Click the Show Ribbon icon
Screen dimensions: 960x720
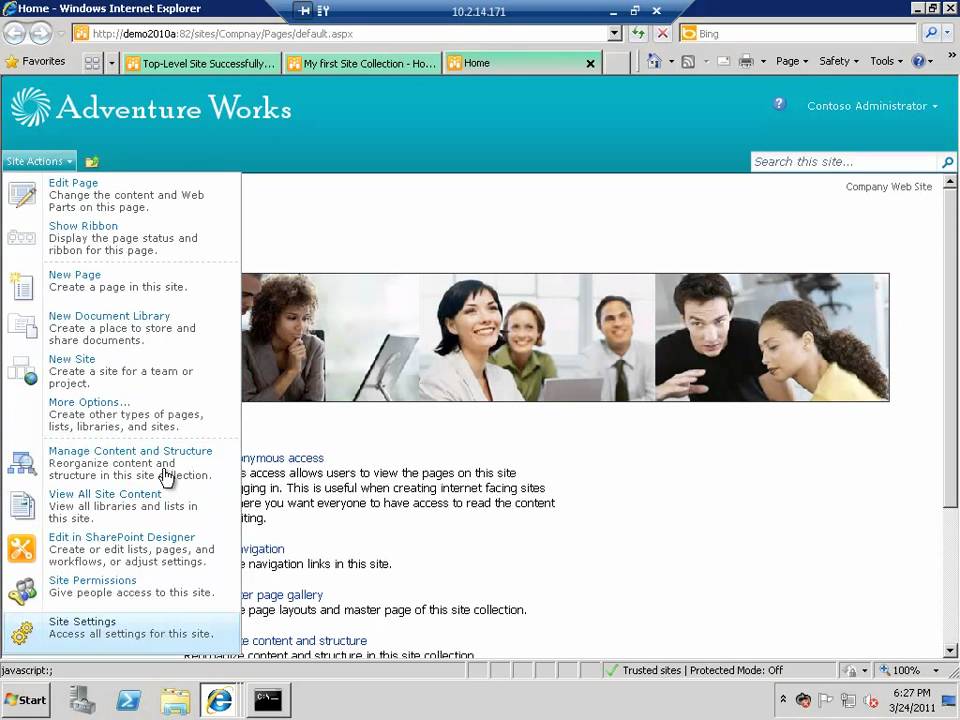click(21, 238)
